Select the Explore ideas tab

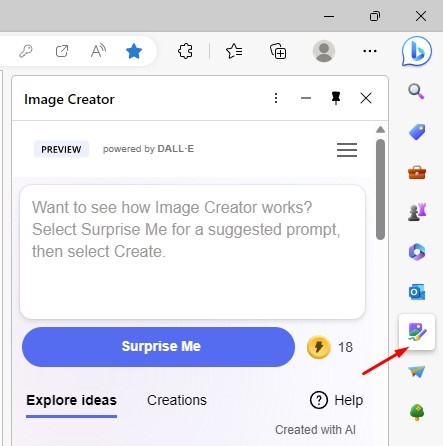click(71, 400)
